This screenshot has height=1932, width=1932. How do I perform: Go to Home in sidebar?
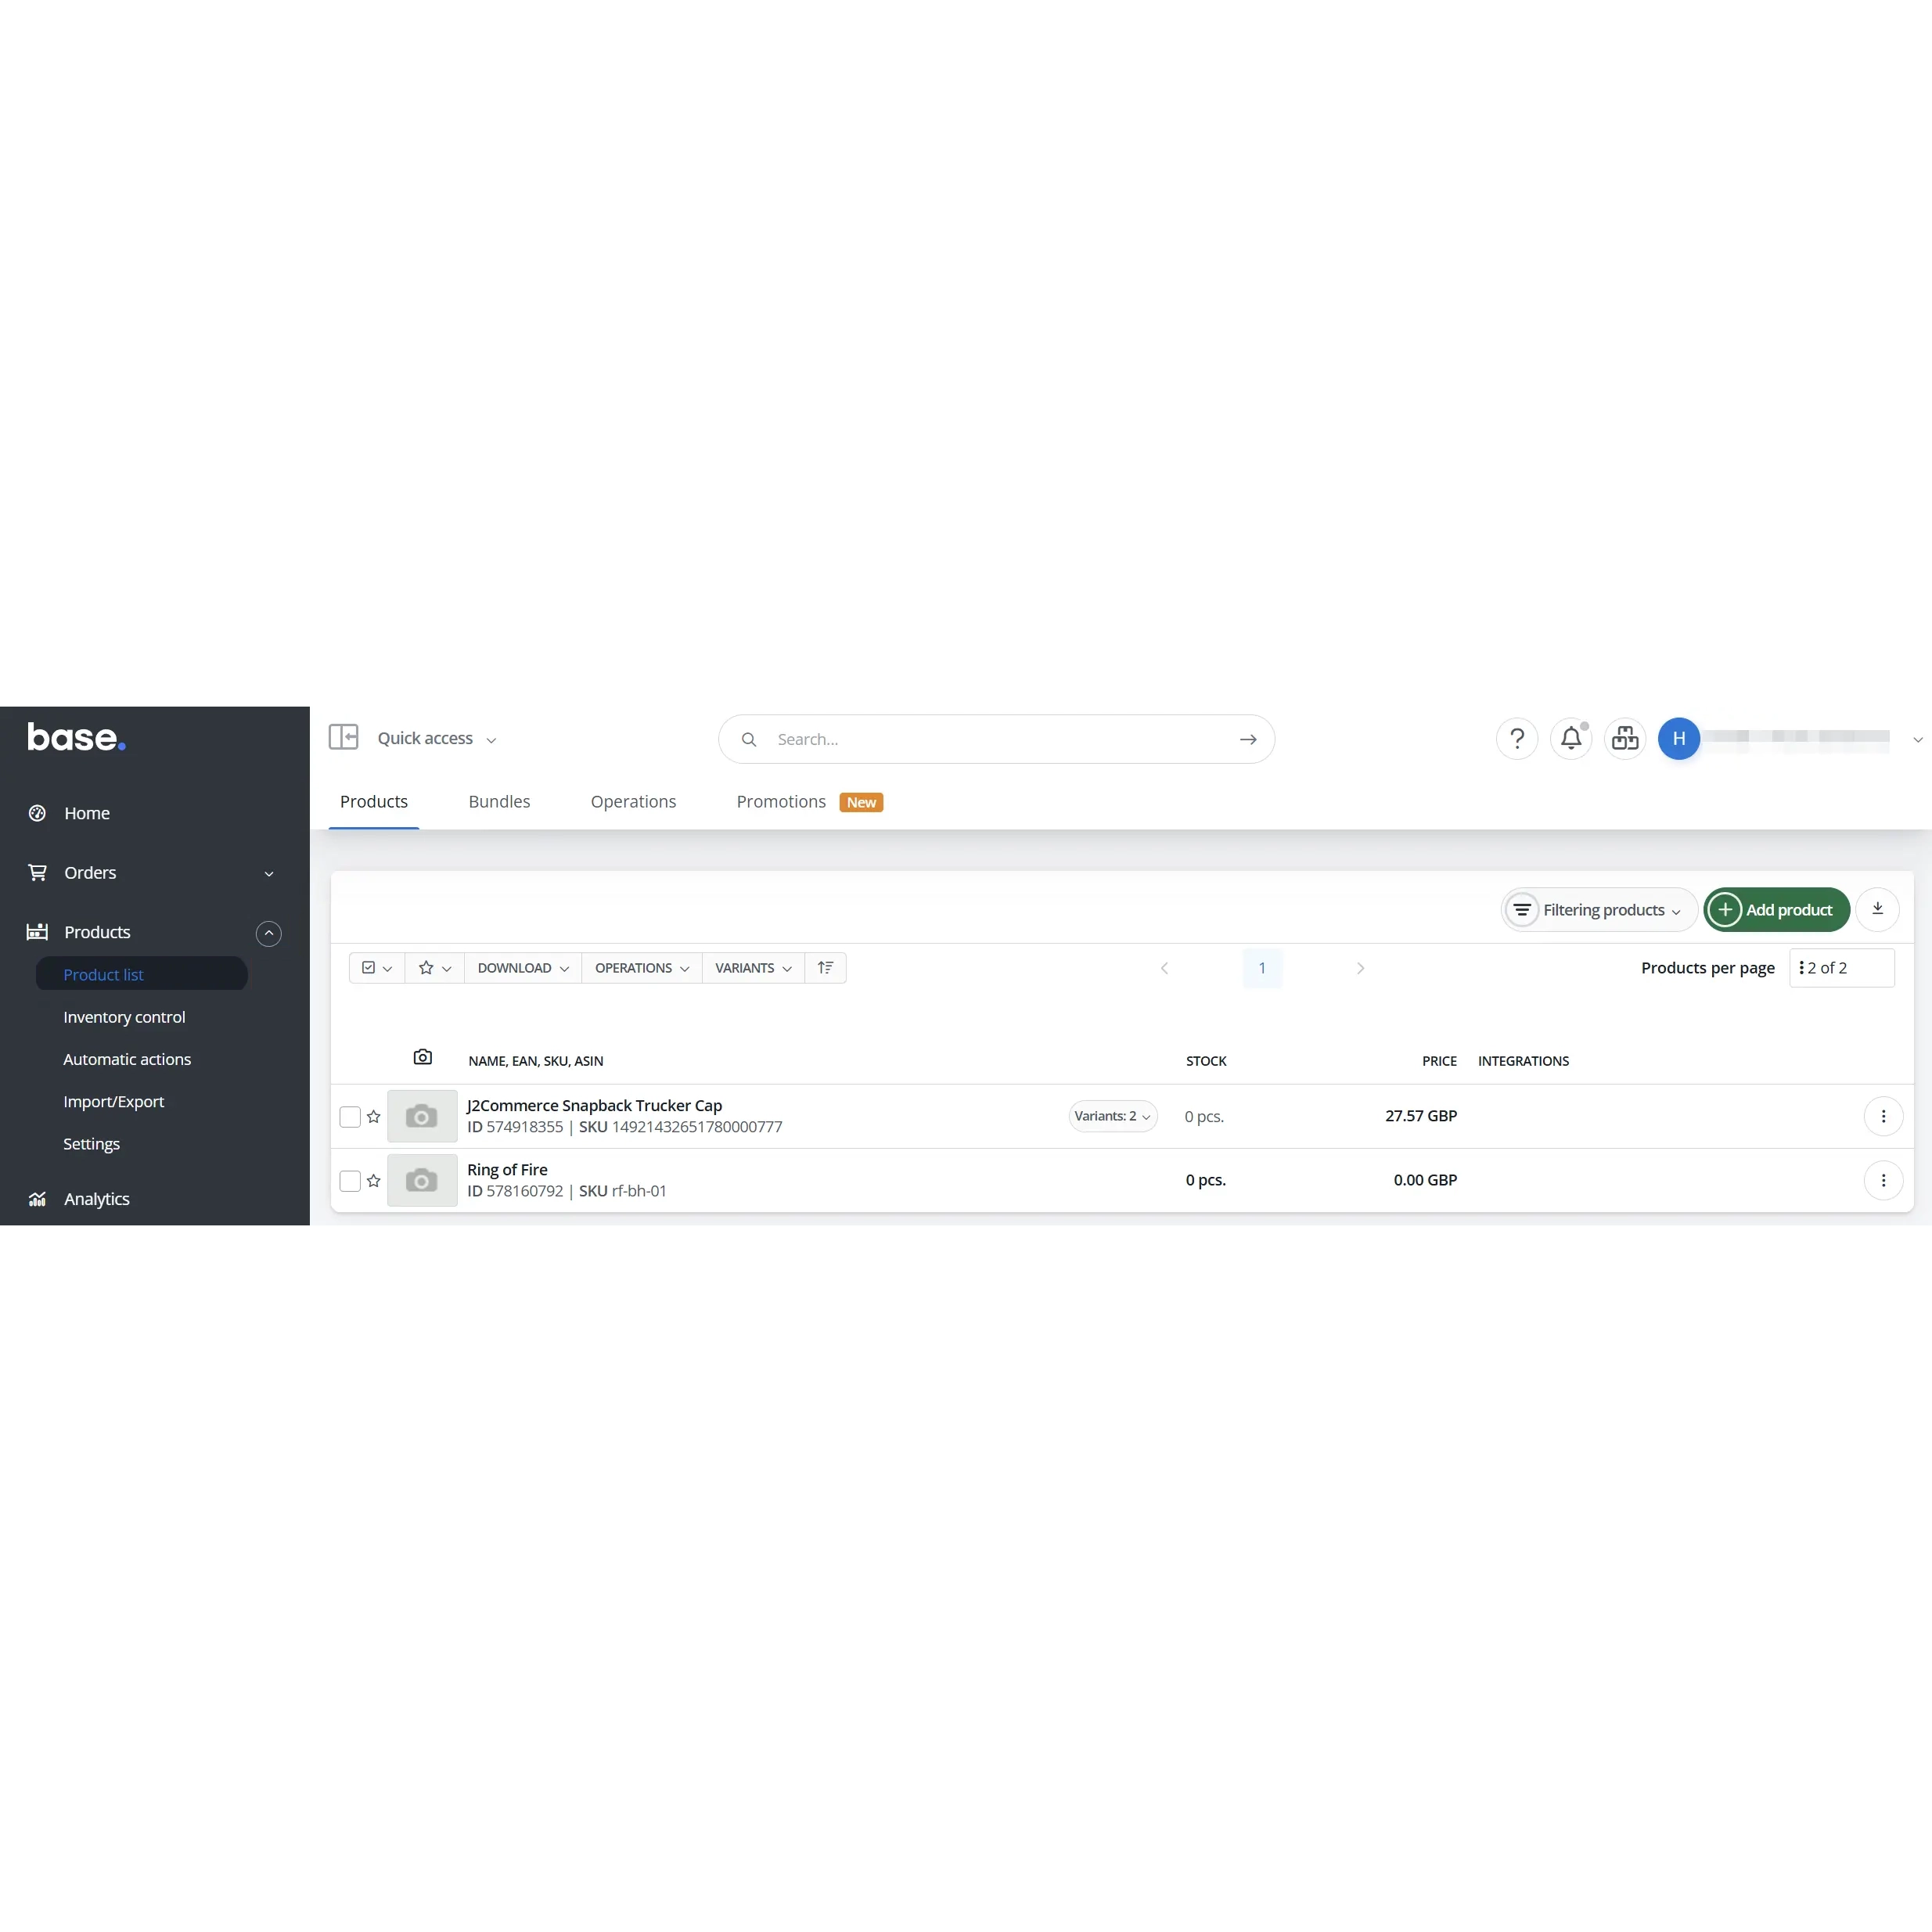pyautogui.click(x=87, y=813)
